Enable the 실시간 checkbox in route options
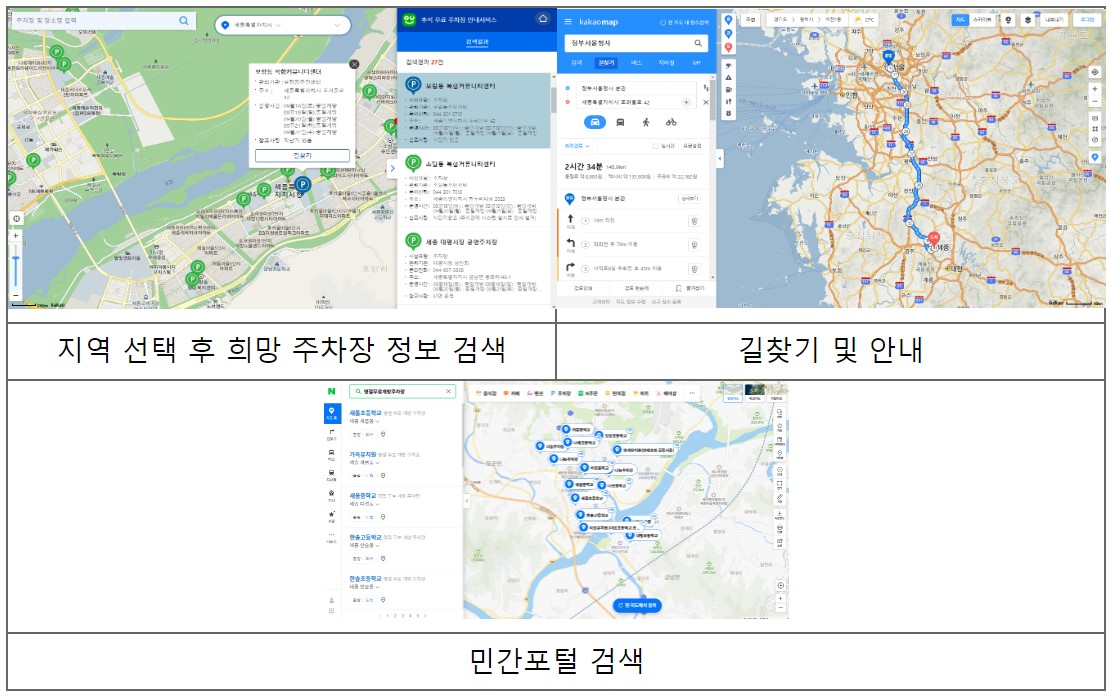The image size is (1113, 698). (x=657, y=144)
